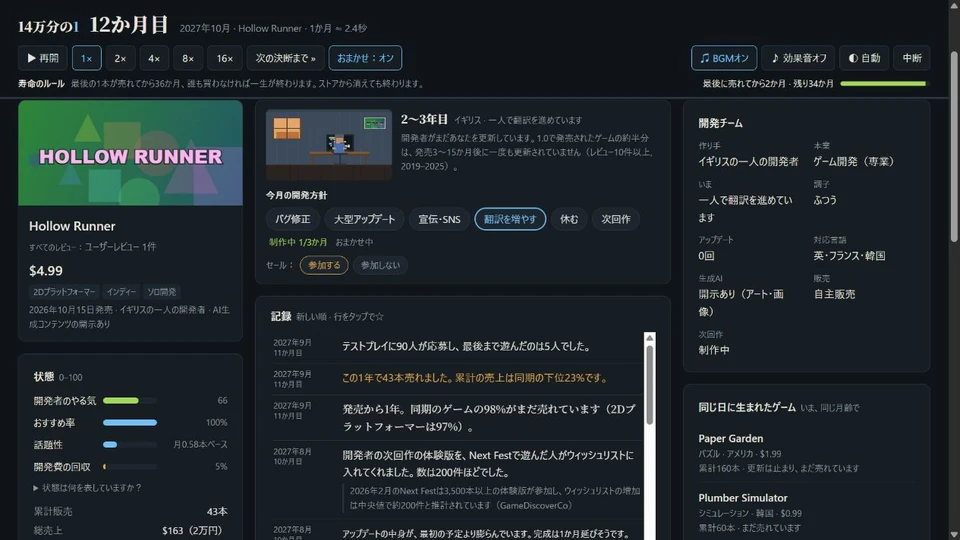Star the アップデートの中身が record row

click(x=458, y=531)
